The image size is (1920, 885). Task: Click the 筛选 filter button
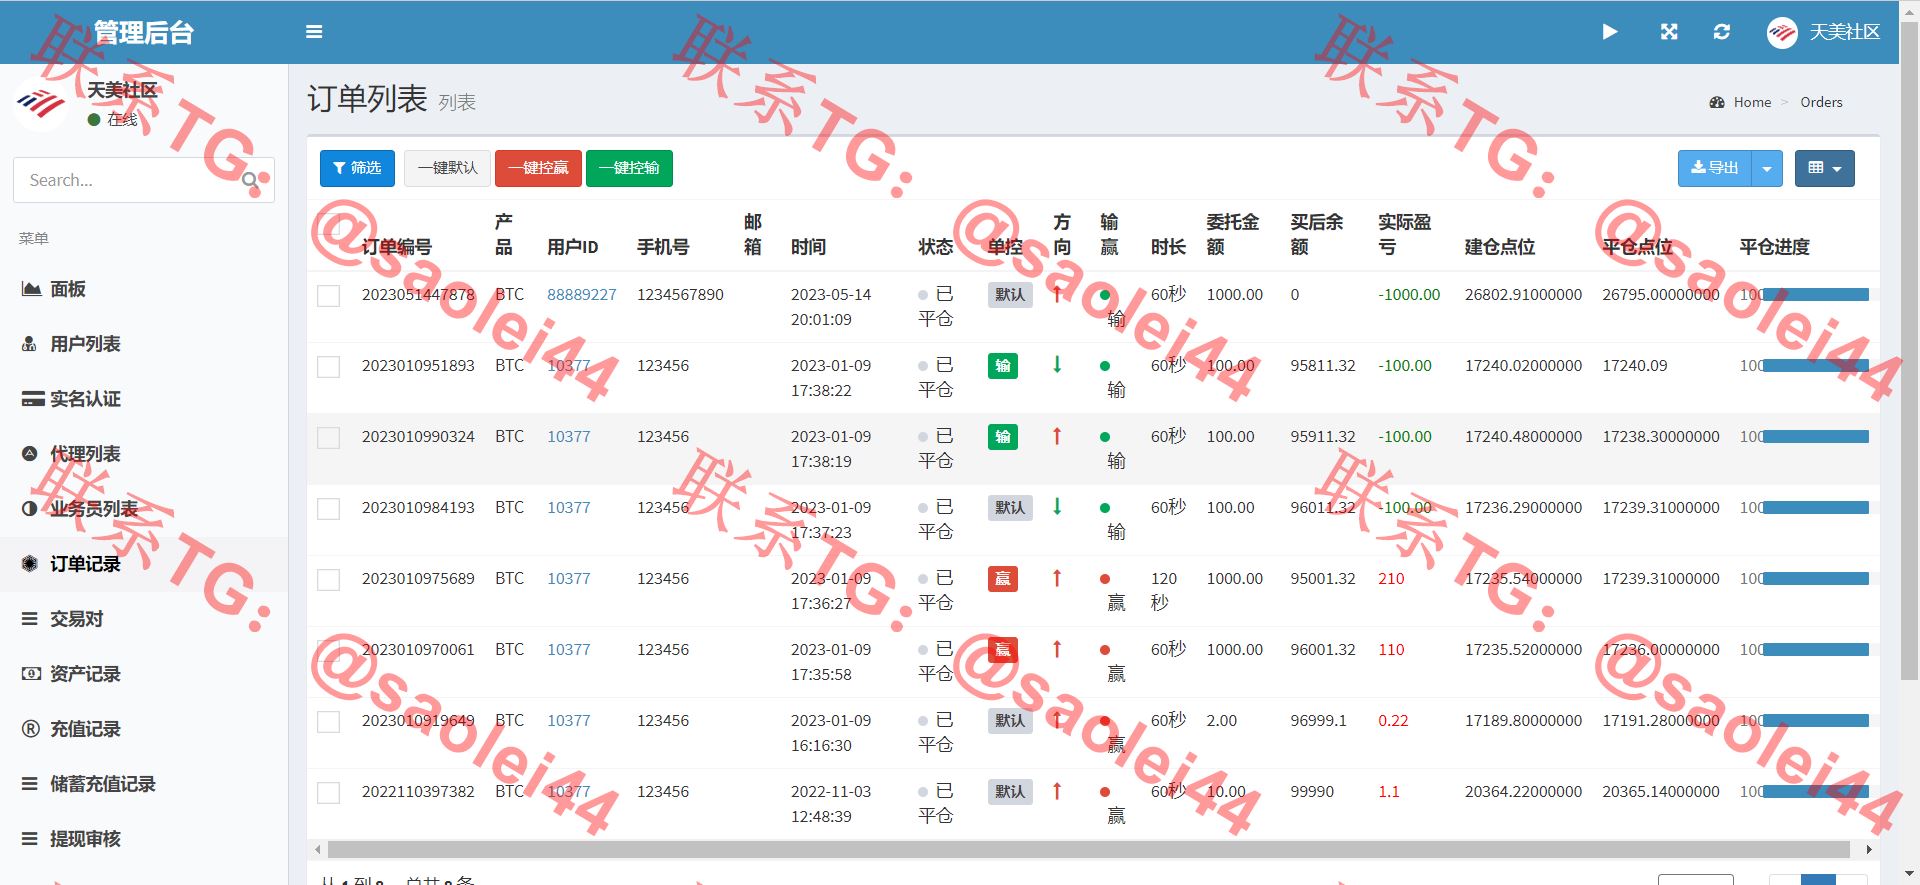[x=357, y=168]
